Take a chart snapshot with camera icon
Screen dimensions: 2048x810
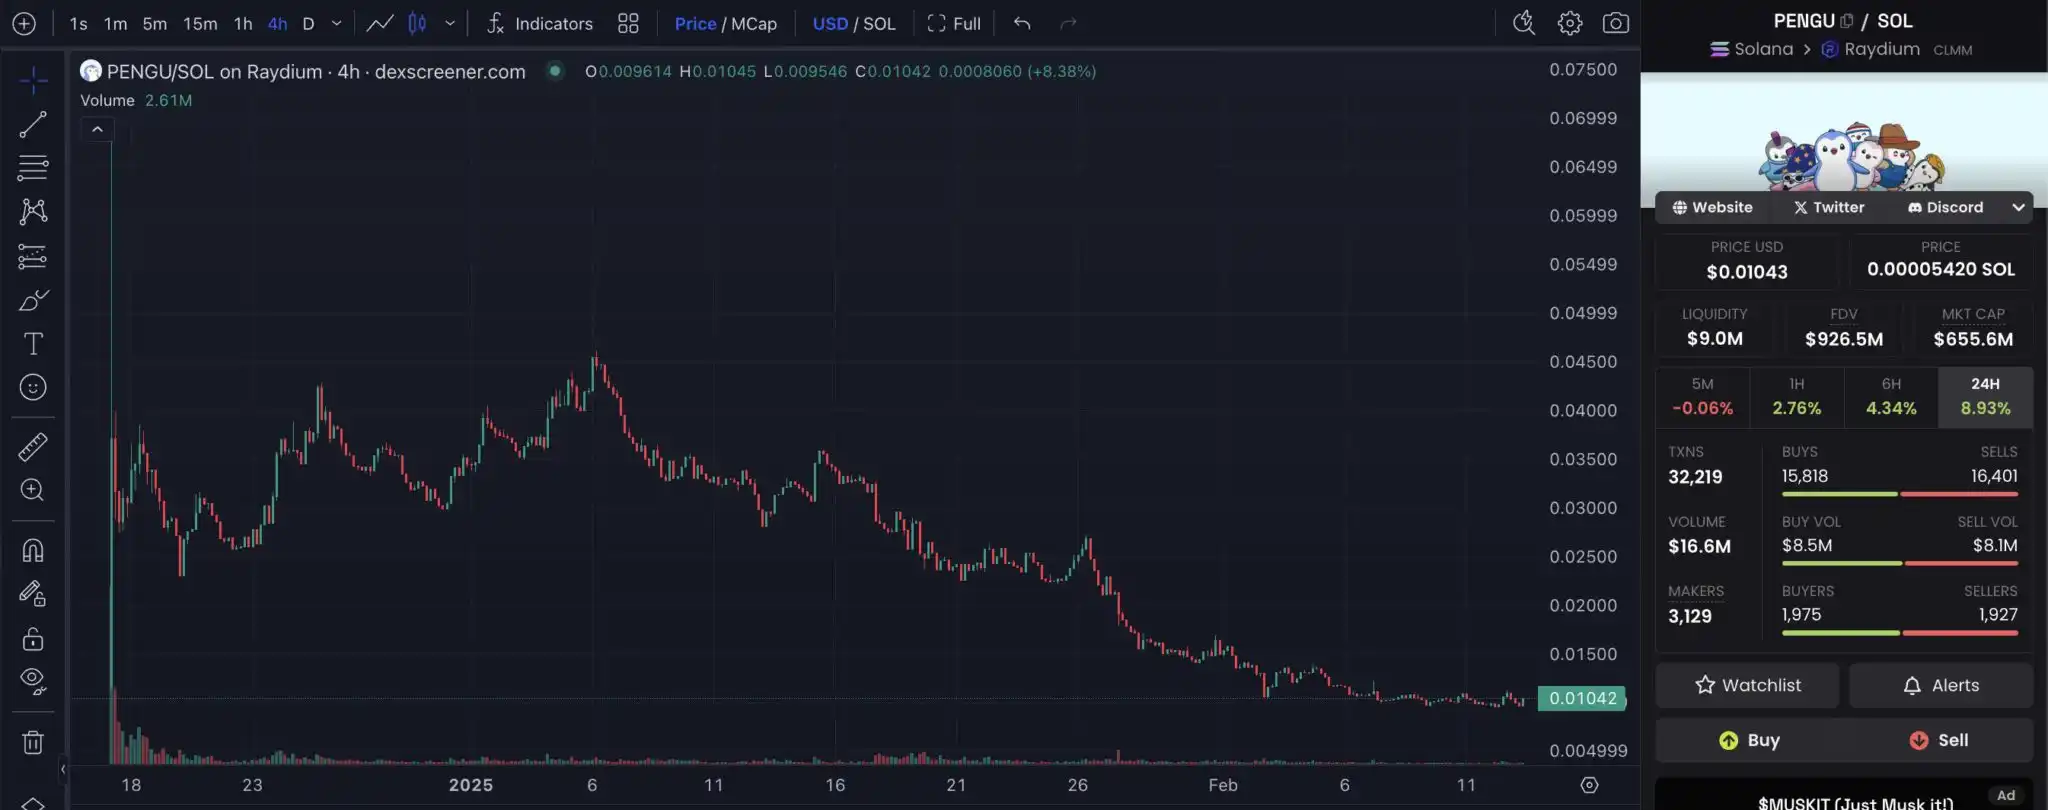pos(1615,23)
